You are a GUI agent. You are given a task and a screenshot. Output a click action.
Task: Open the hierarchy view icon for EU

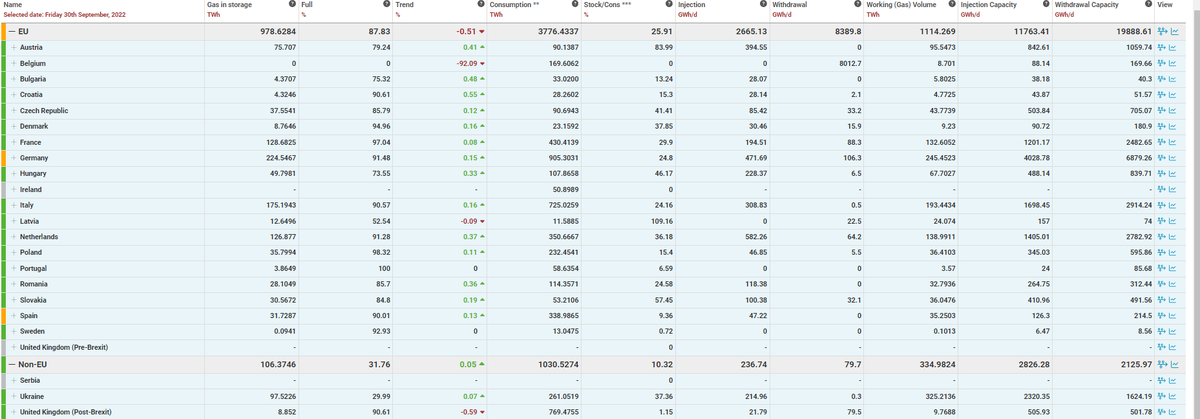[x=1161, y=32]
